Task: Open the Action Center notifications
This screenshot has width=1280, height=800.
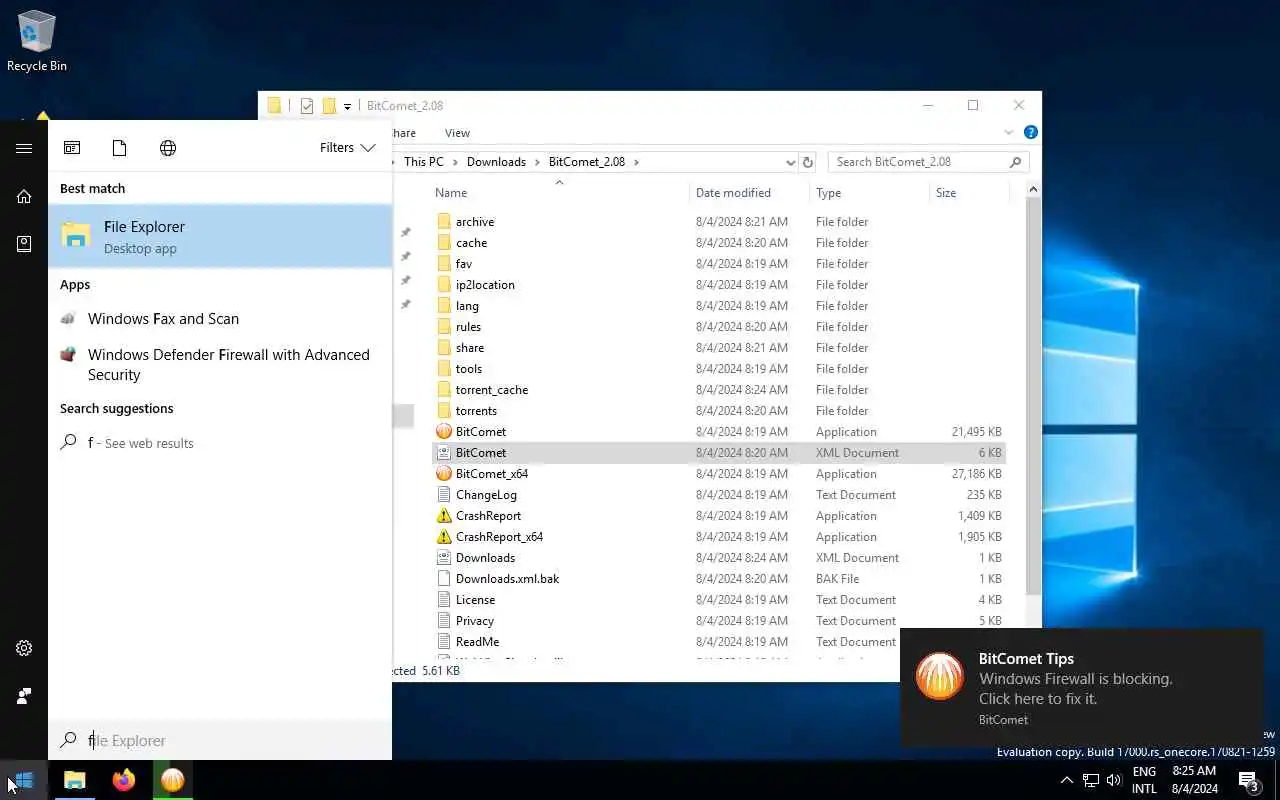Action: point(1248,780)
